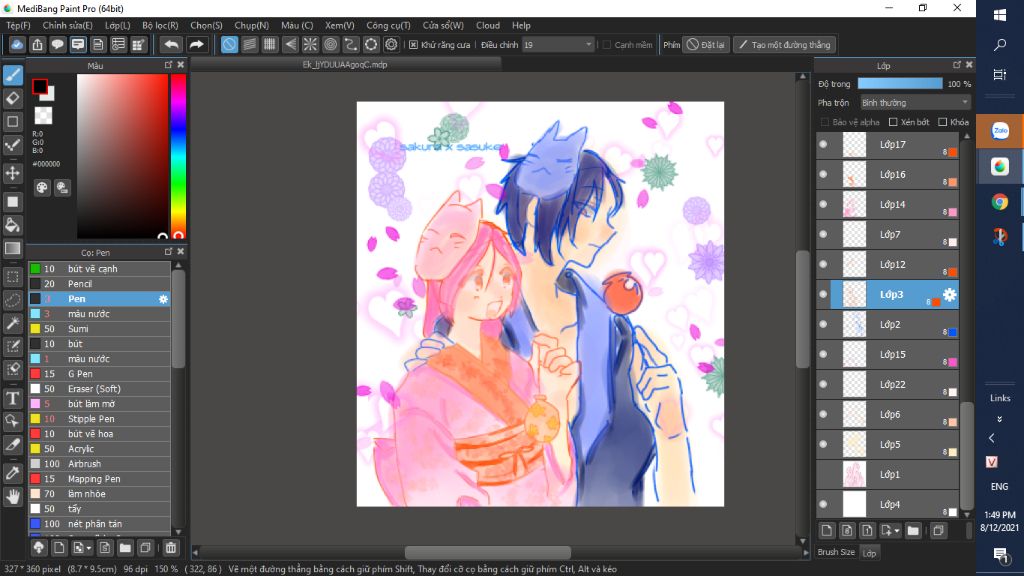The height and width of the screenshot is (576, 1024).
Task: Select the Sumi brush
Action: click(x=99, y=329)
